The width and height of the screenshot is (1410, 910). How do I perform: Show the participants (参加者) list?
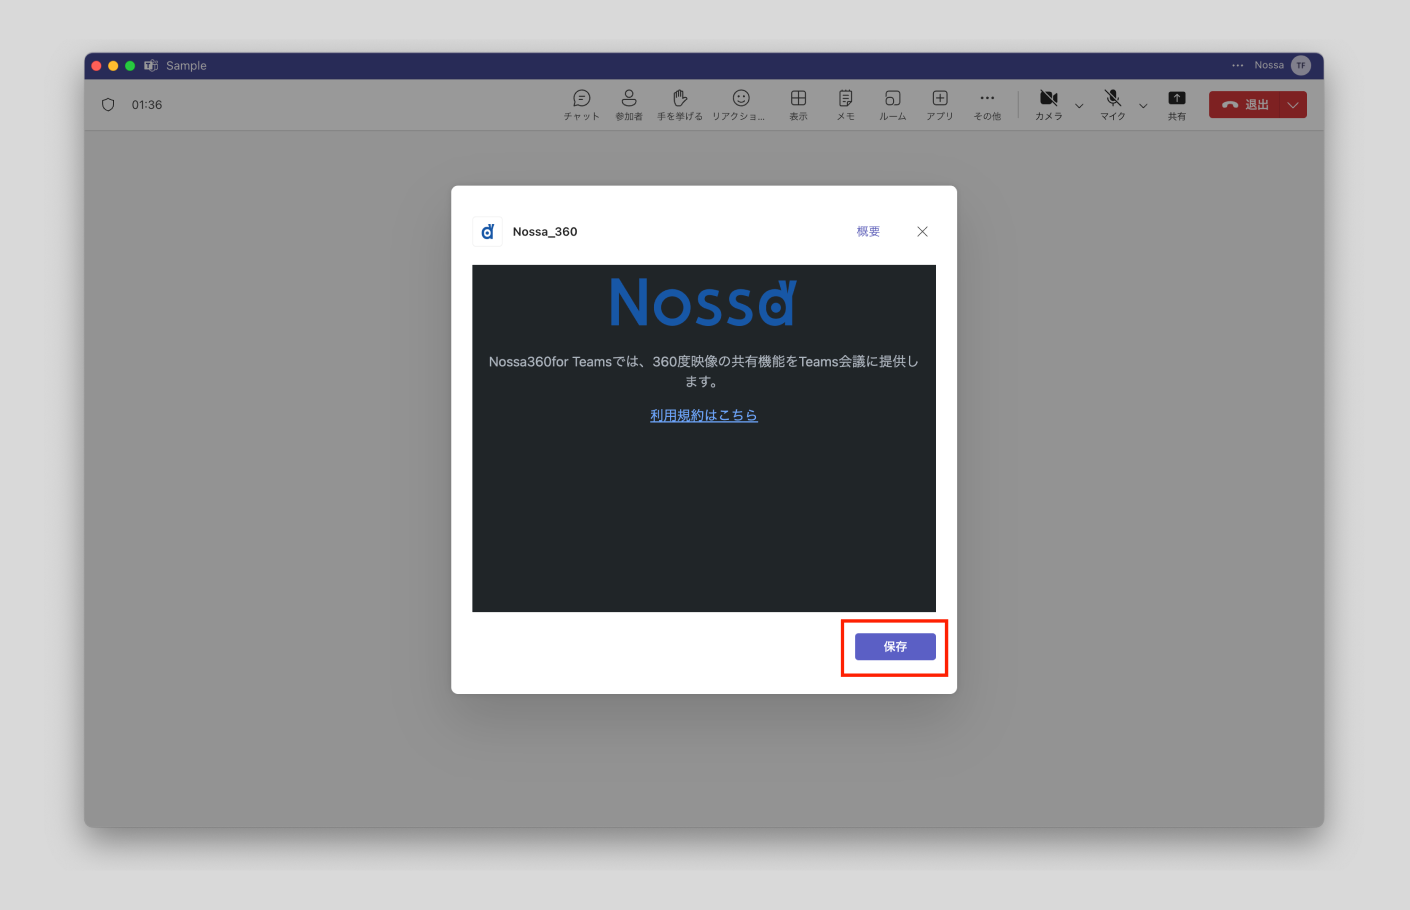tap(629, 104)
